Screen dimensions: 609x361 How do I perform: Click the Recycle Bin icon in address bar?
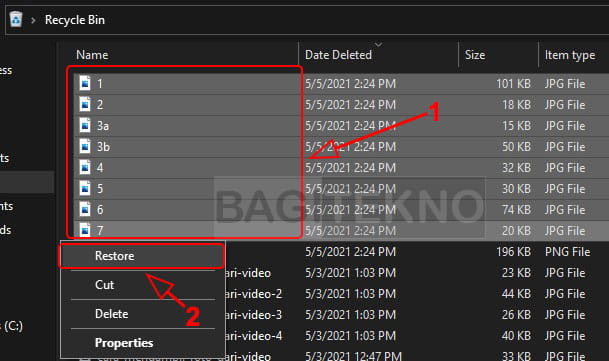click(x=16, y=19)
